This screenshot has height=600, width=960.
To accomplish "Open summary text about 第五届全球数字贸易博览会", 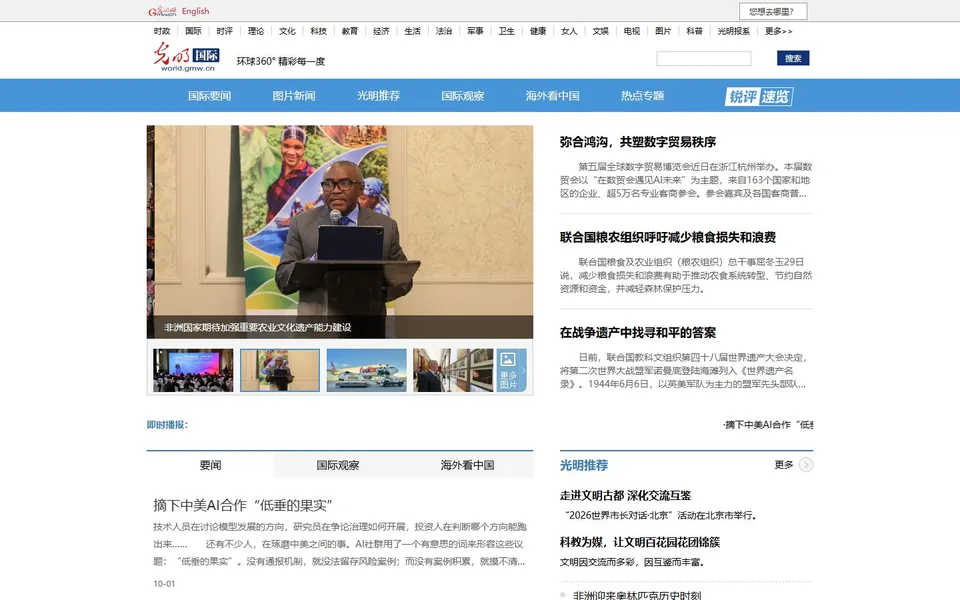I will click(686, 180).
